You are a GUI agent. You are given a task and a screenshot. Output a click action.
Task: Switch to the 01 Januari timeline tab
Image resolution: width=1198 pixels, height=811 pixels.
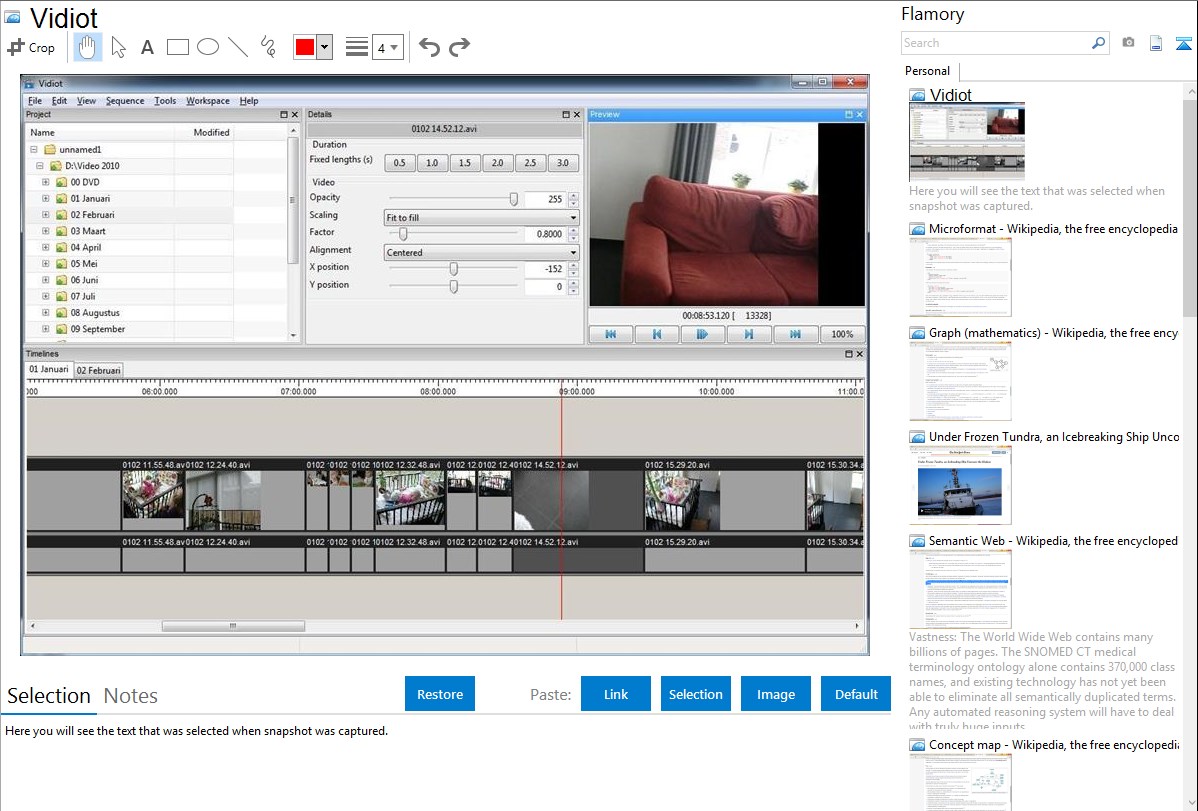coord(49,370)
